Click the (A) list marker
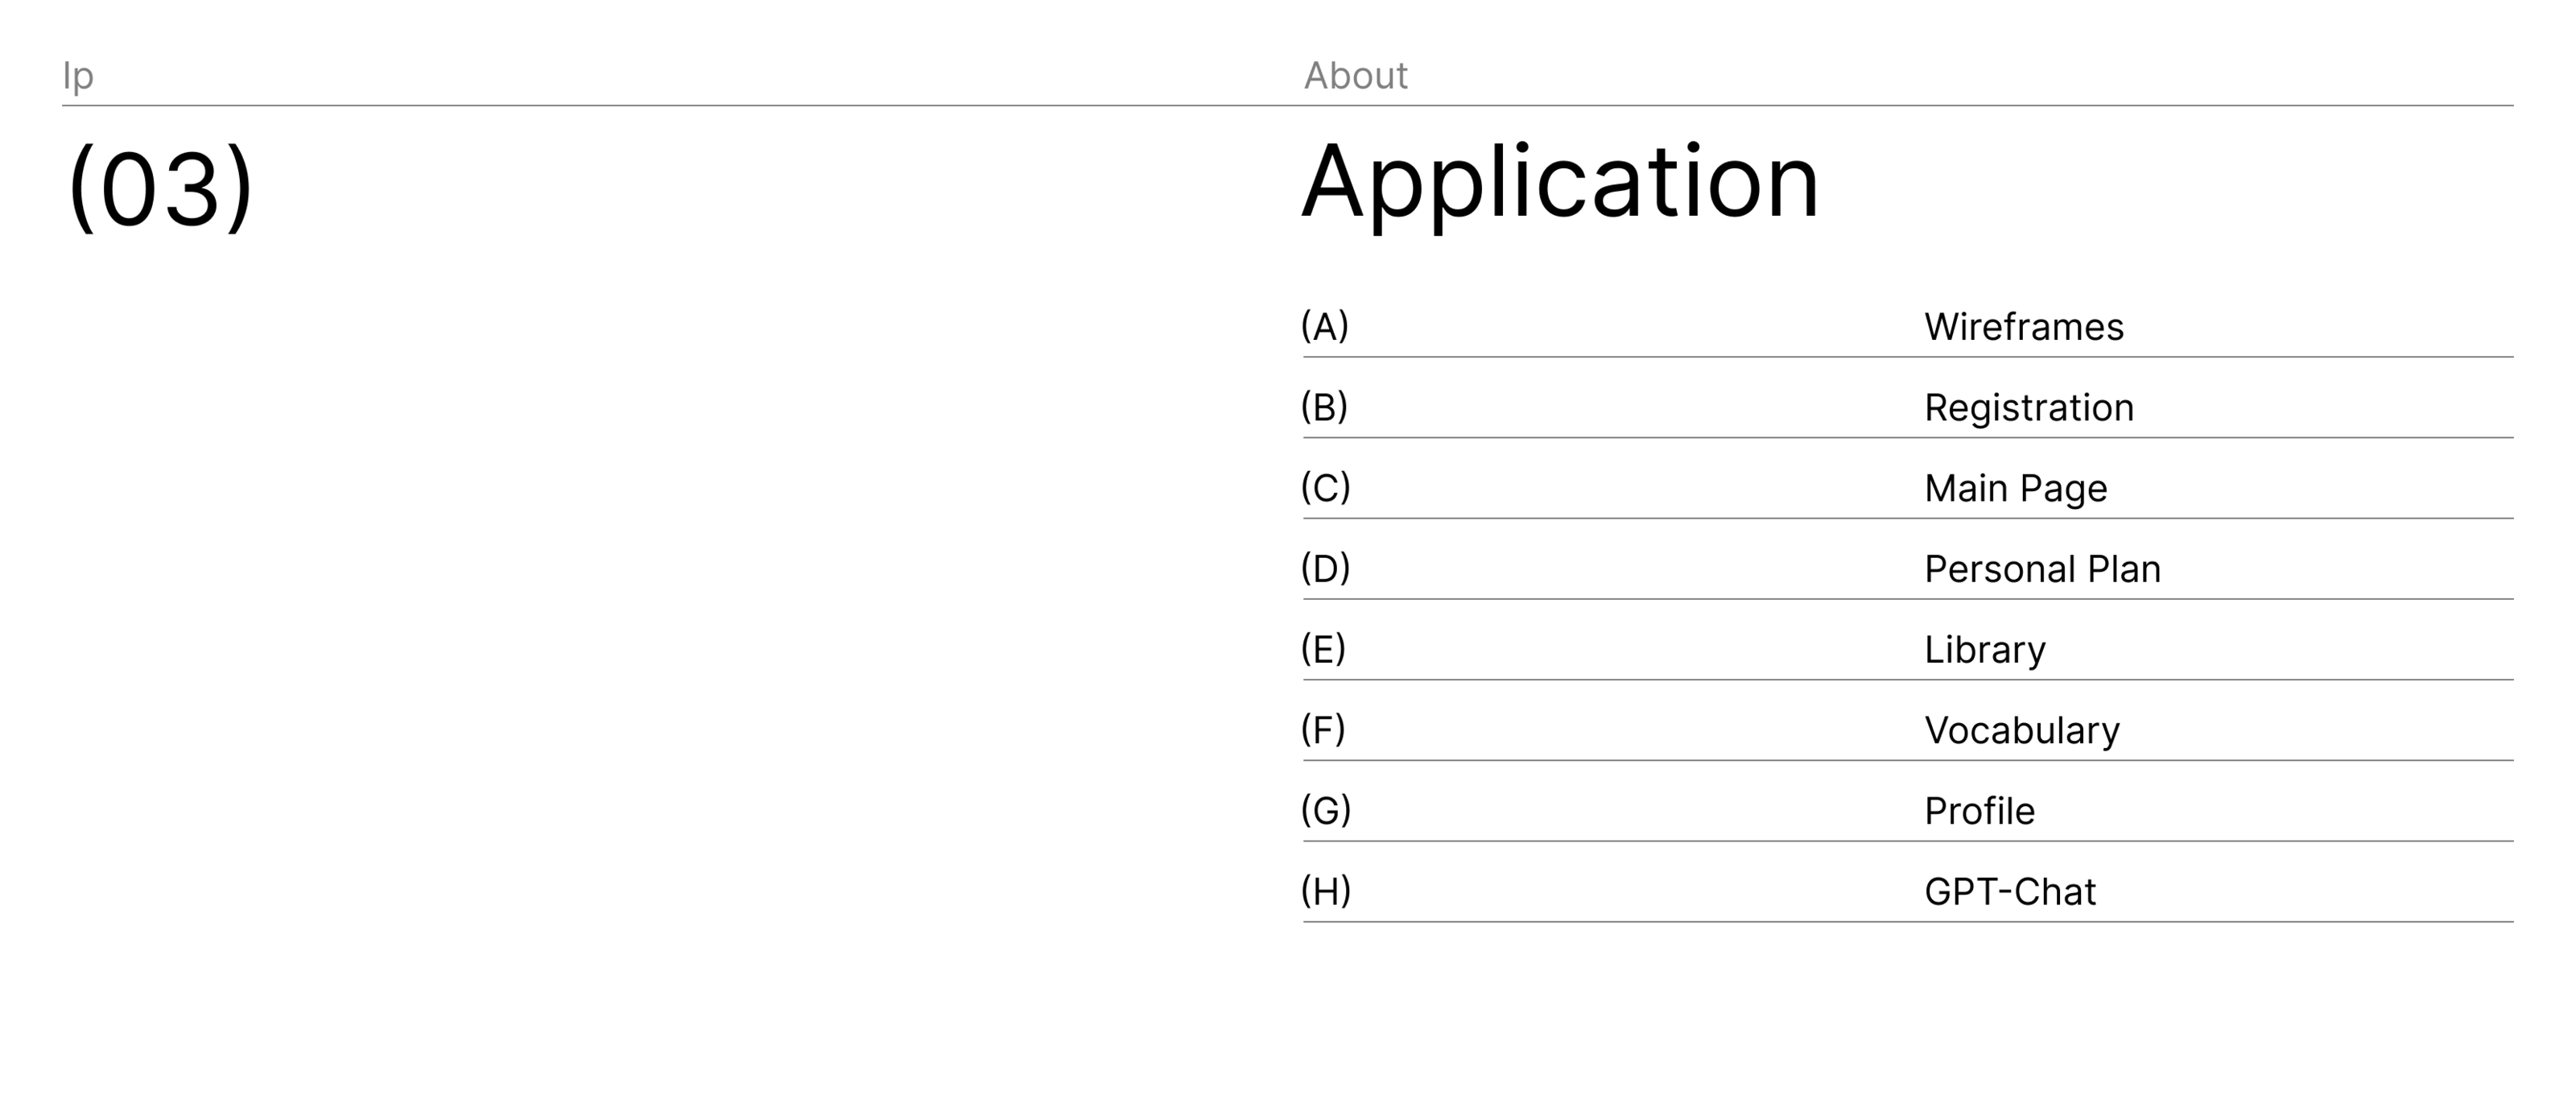 coord(1324,326)
